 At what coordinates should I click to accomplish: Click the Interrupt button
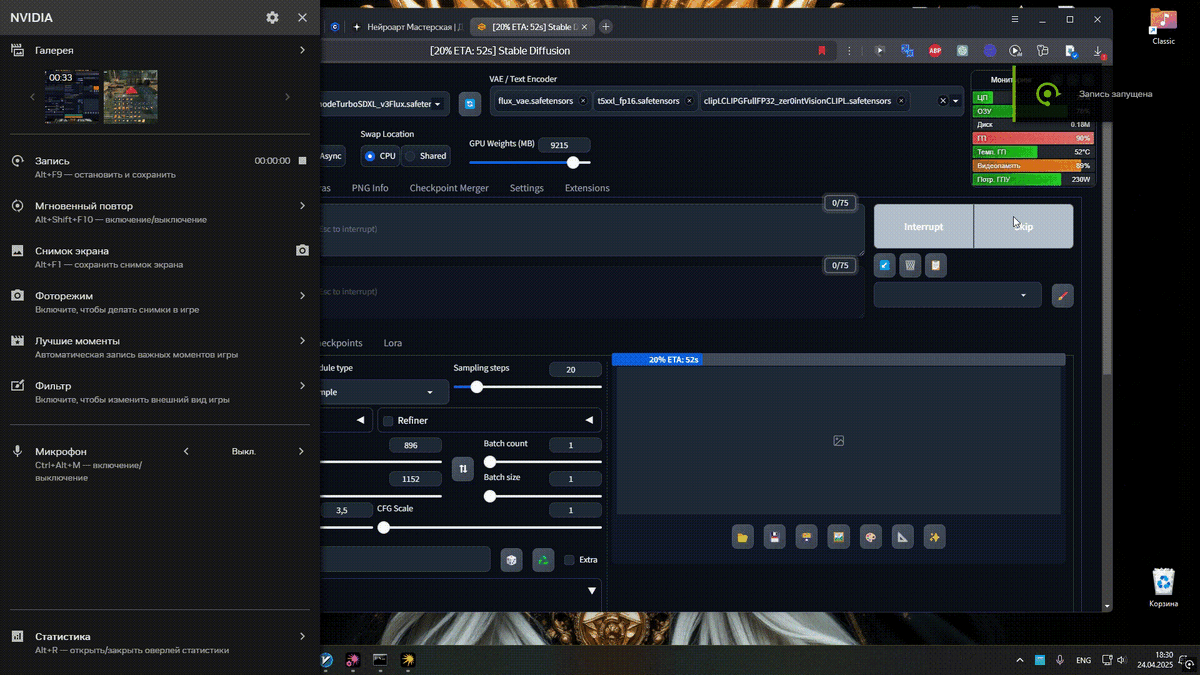pos(923,227)
